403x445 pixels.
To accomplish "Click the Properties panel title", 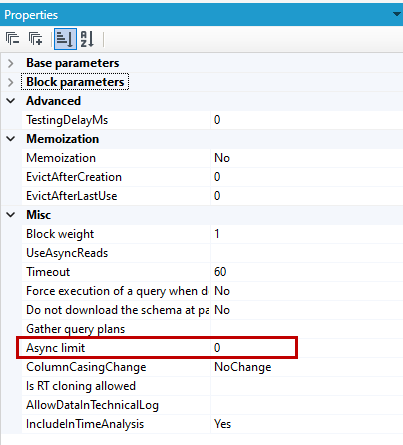I will click(31, 15).
